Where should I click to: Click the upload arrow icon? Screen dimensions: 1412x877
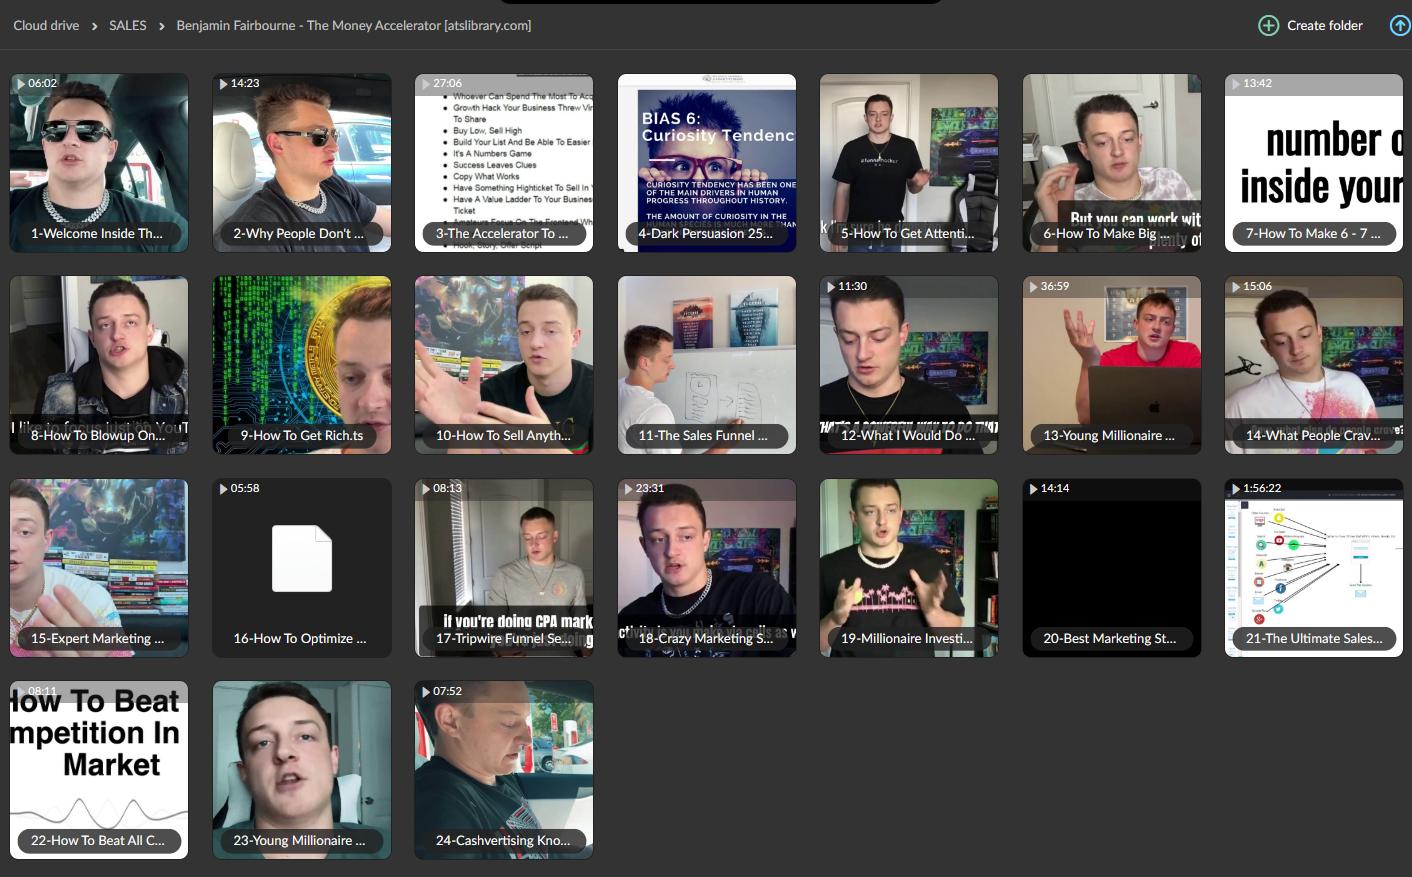(1400, 26)
